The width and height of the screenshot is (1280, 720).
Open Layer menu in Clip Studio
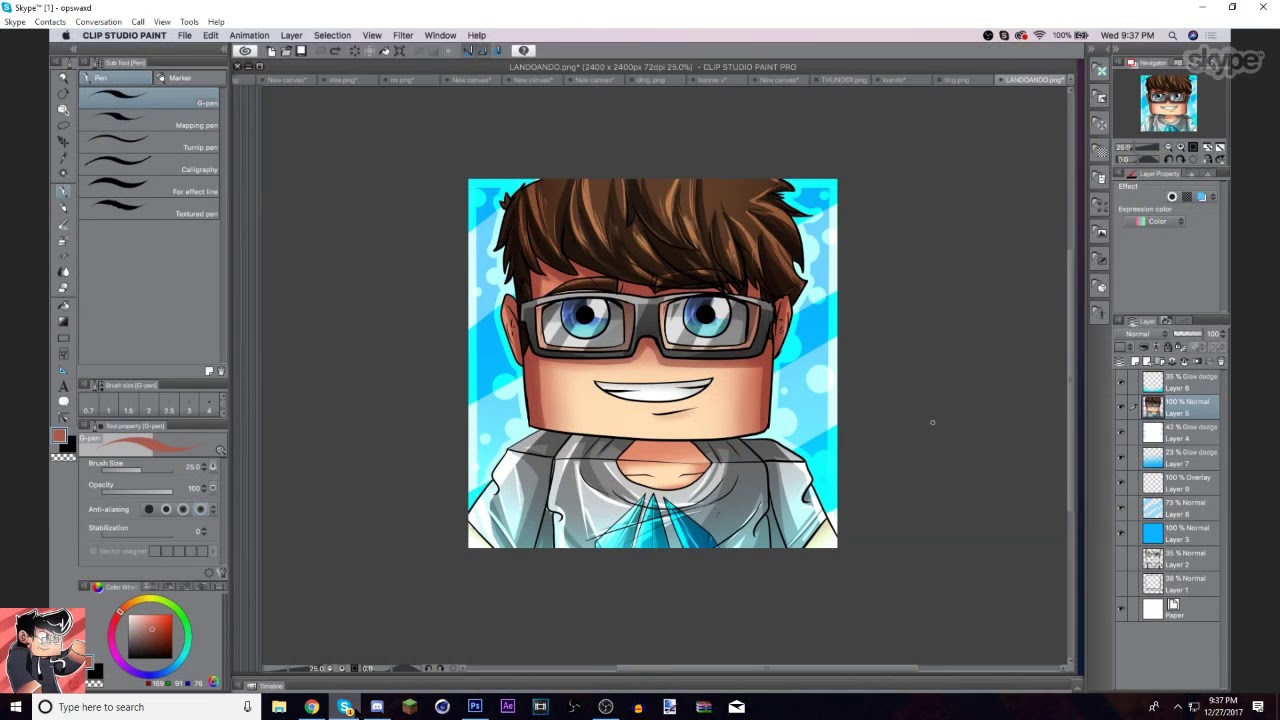pos(291,35)
